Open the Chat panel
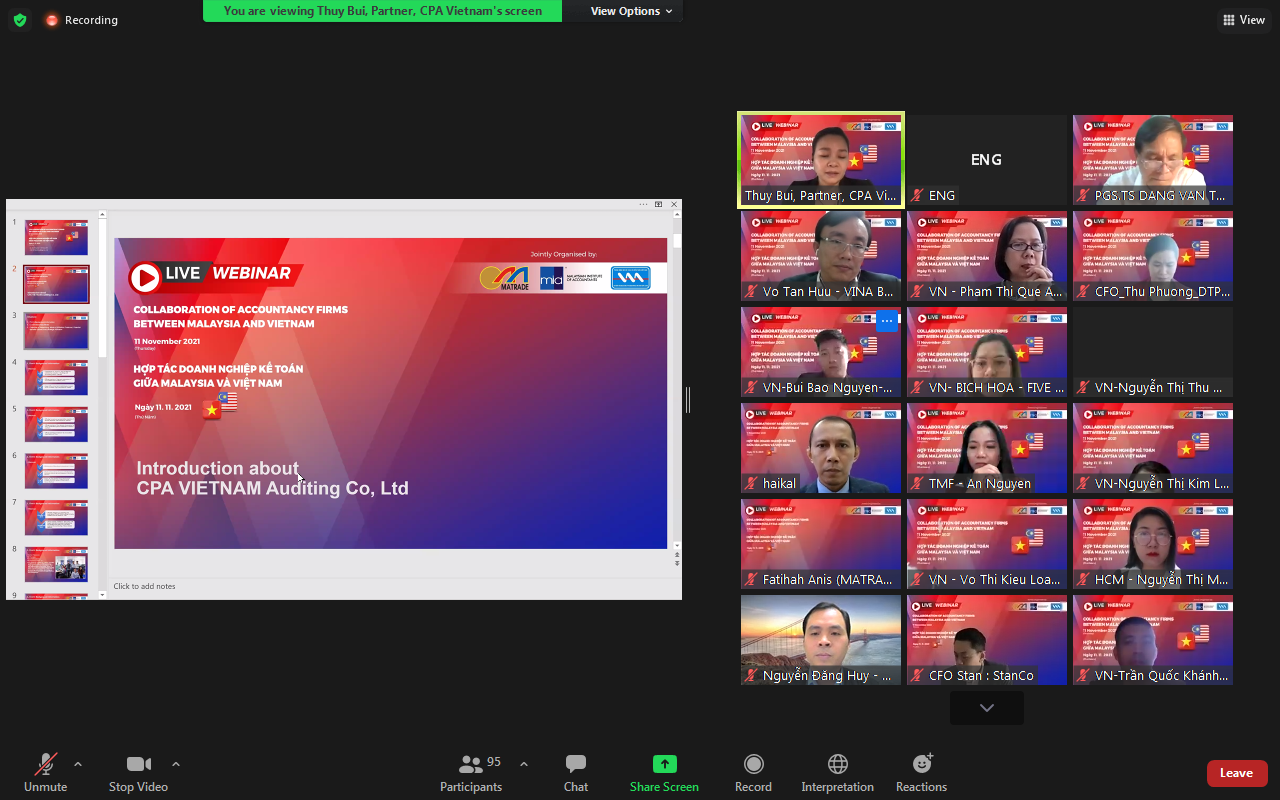The height and width of the screenshot is (800, 1280). point(576,773)
